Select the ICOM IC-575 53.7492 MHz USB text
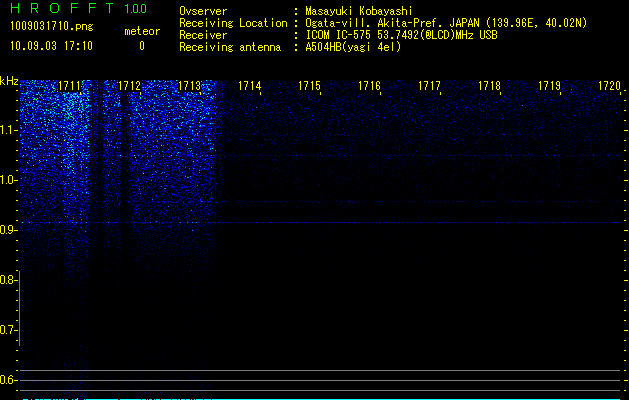This screenshot has width=629, height=400. (x=401, y=35)
